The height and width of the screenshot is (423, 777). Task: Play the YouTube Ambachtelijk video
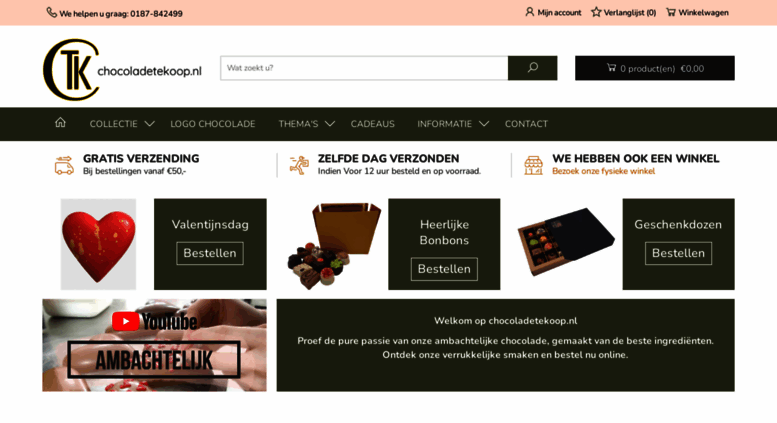pos(154,345)
